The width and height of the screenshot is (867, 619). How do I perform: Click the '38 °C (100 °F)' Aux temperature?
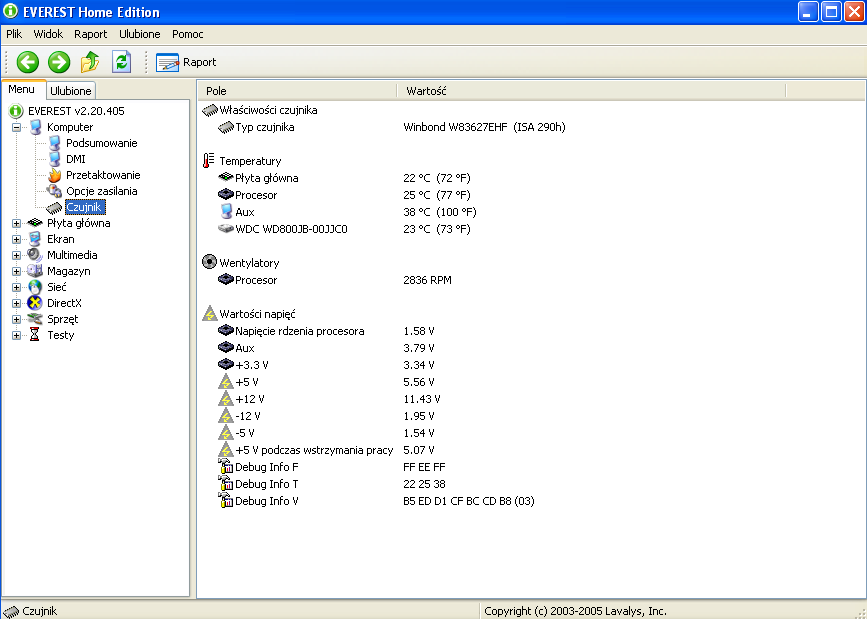point(440,213)
